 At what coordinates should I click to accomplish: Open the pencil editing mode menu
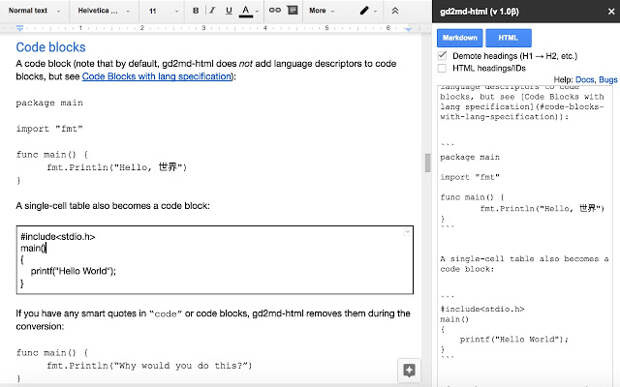[x=368, y=11]
